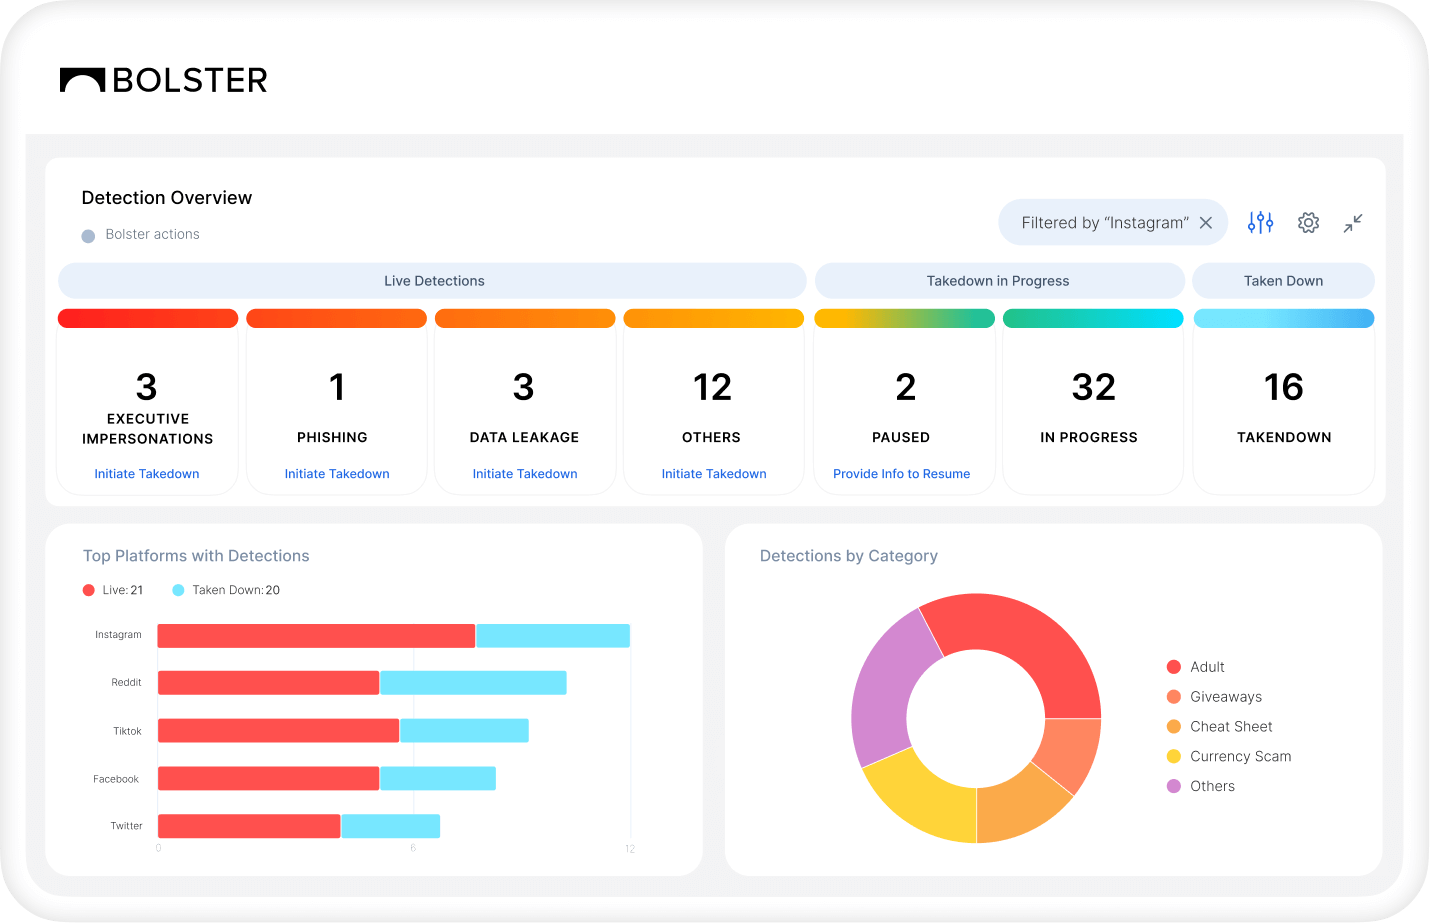This screenshot has width=1430, height=923.
Task: Select the Takedown in Progress tab
Action: coord(998,281)
